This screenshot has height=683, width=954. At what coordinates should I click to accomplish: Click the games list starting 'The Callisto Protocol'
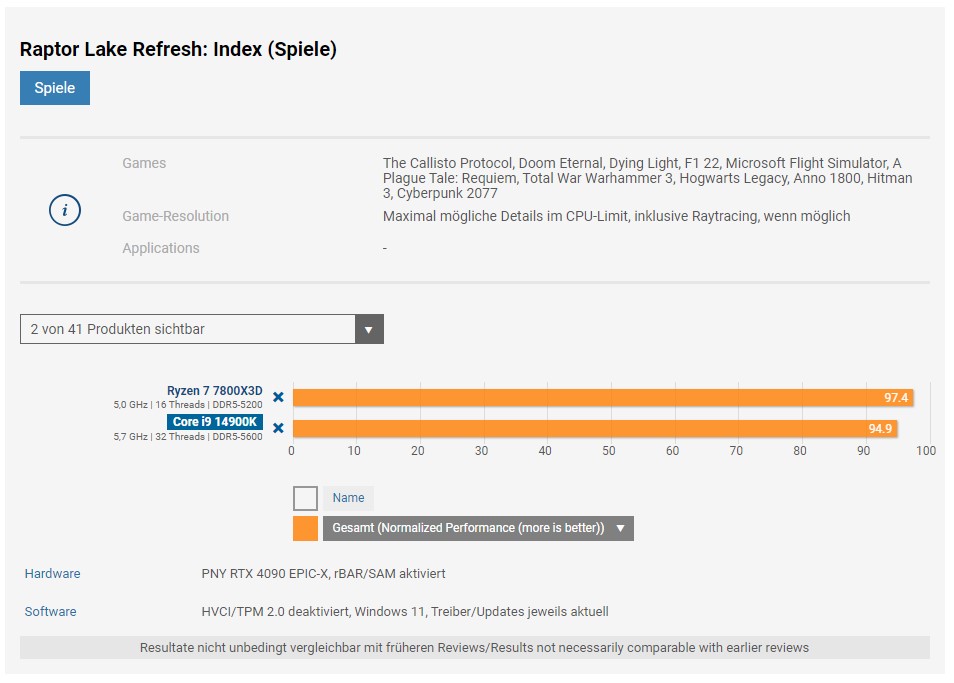click(647, 178)
